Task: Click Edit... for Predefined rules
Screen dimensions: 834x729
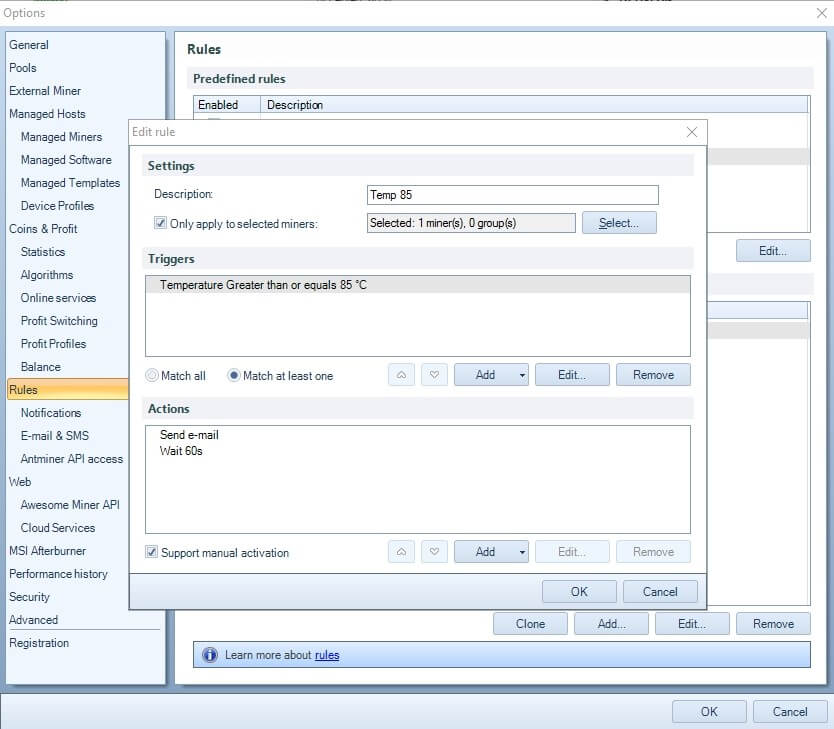Action: point(773,250)
